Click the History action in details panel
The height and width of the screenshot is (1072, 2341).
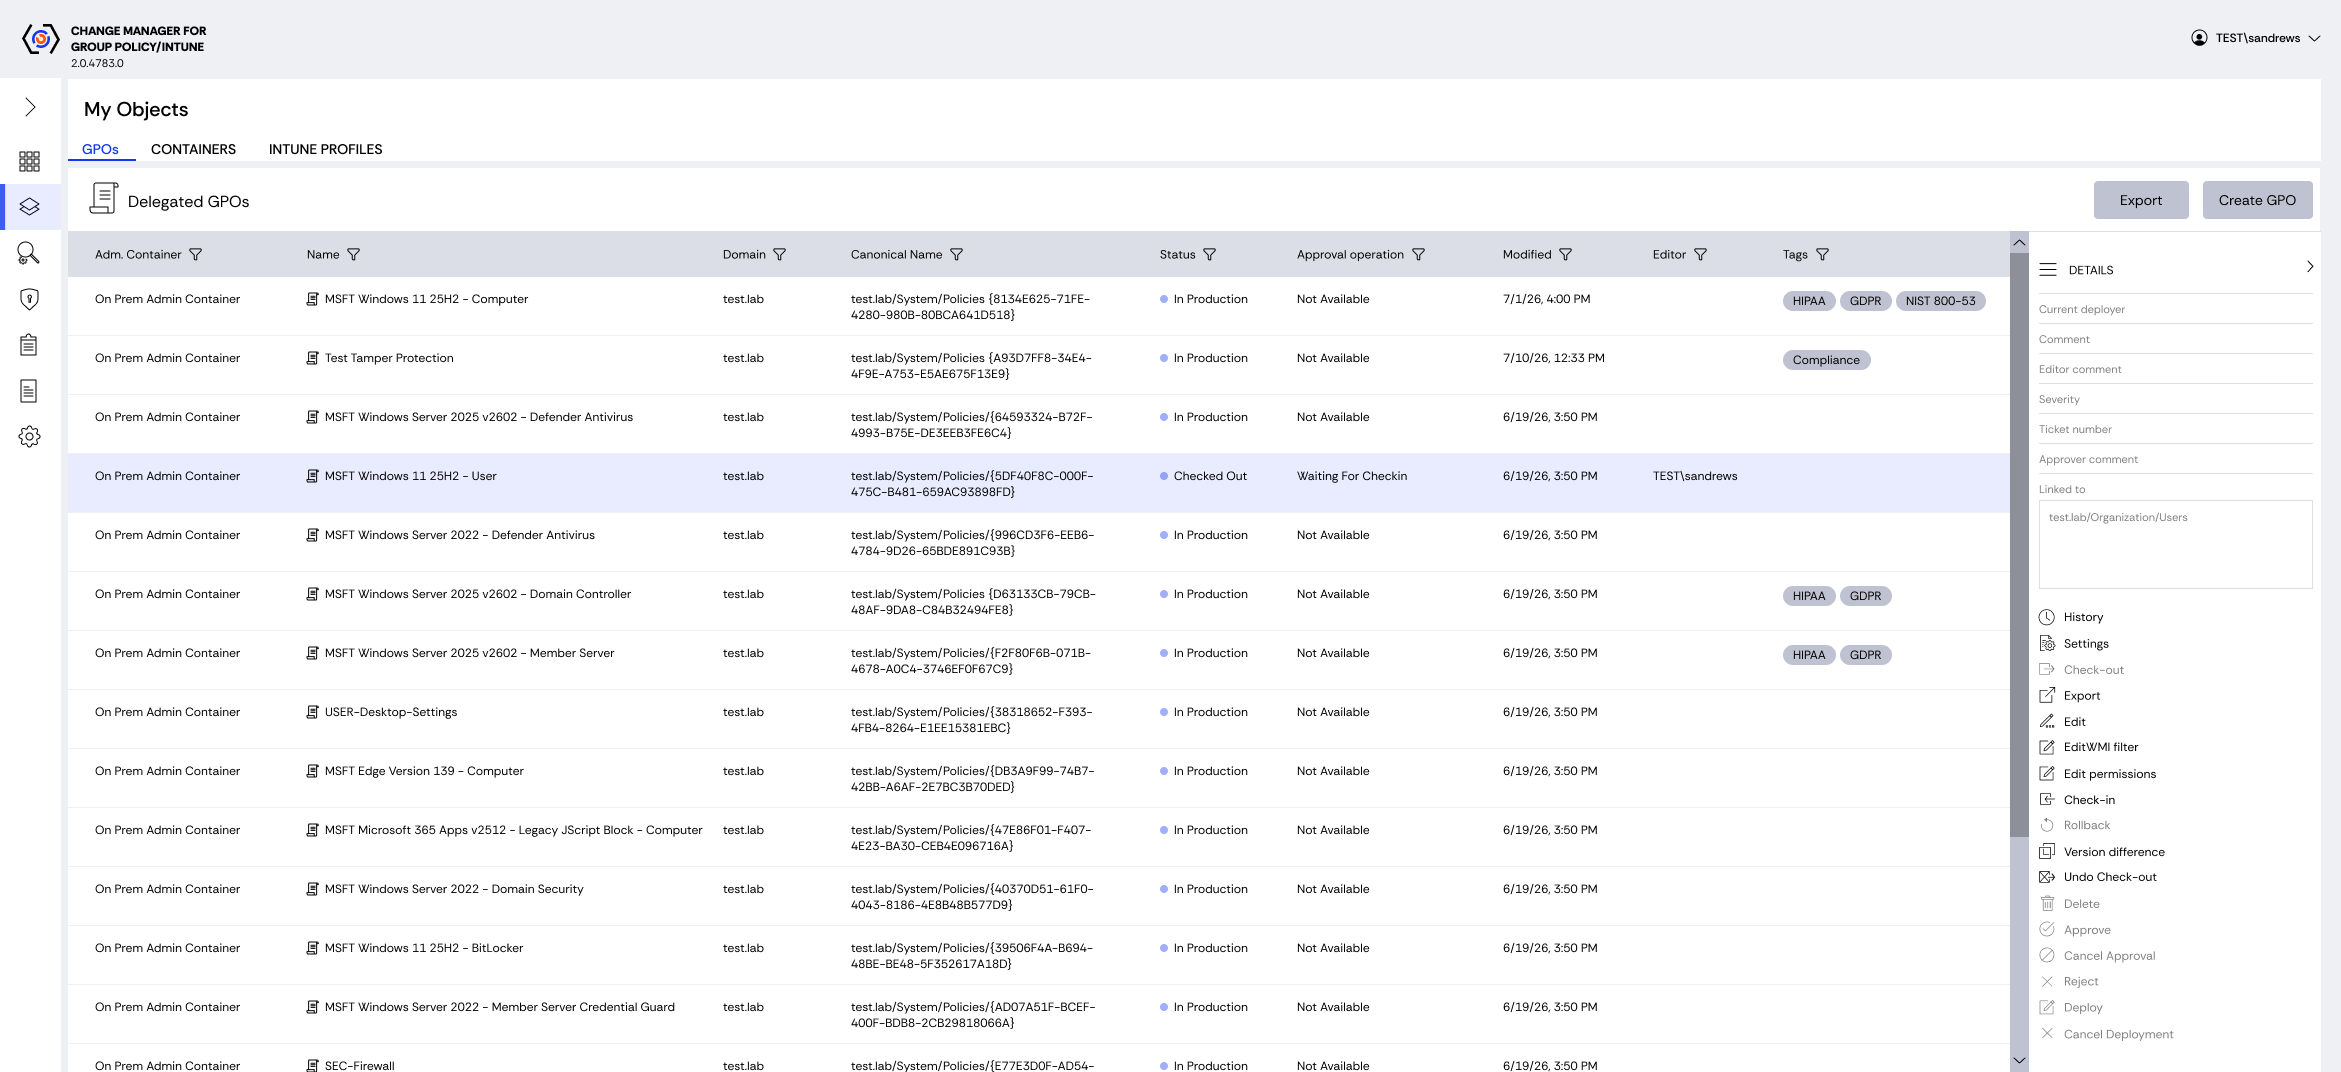click(x=2083, y=617)
